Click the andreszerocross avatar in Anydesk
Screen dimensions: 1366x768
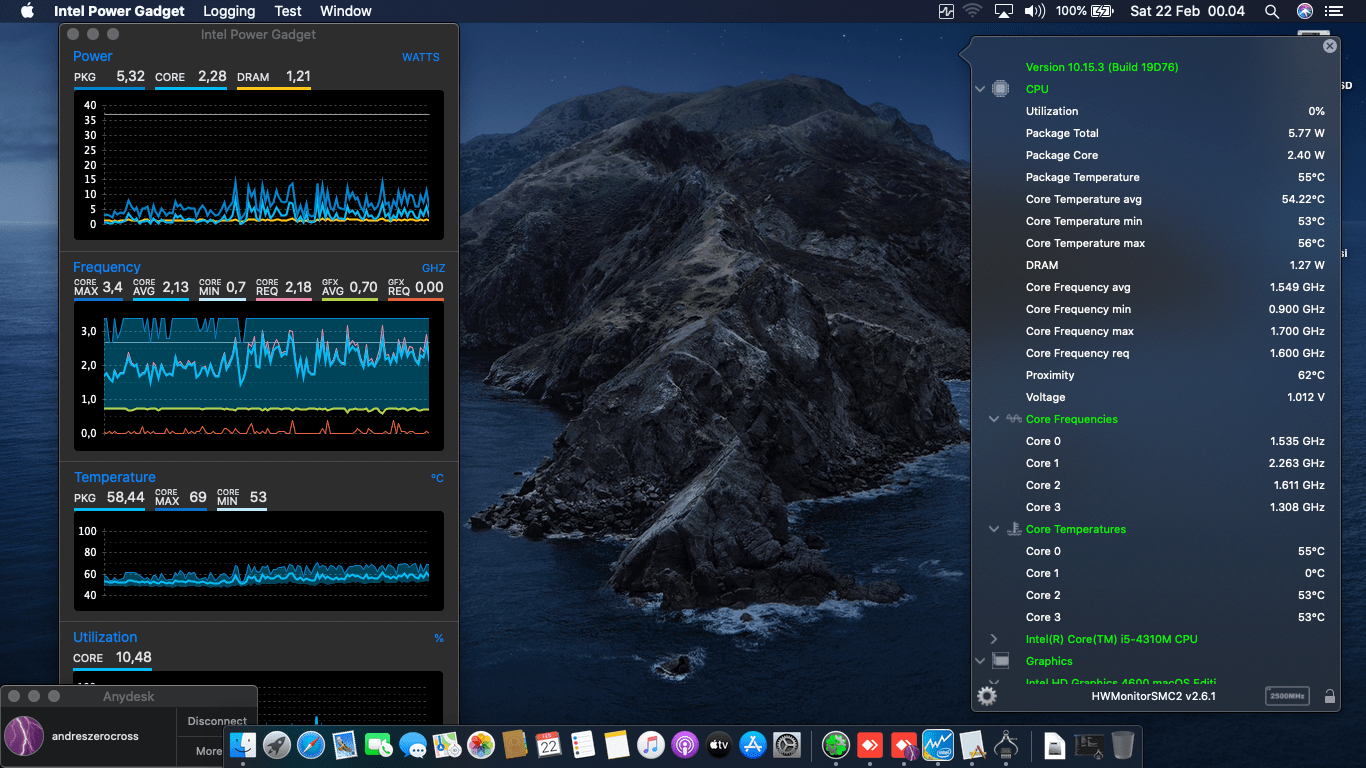pyautogui.click(x=24, y=736)
